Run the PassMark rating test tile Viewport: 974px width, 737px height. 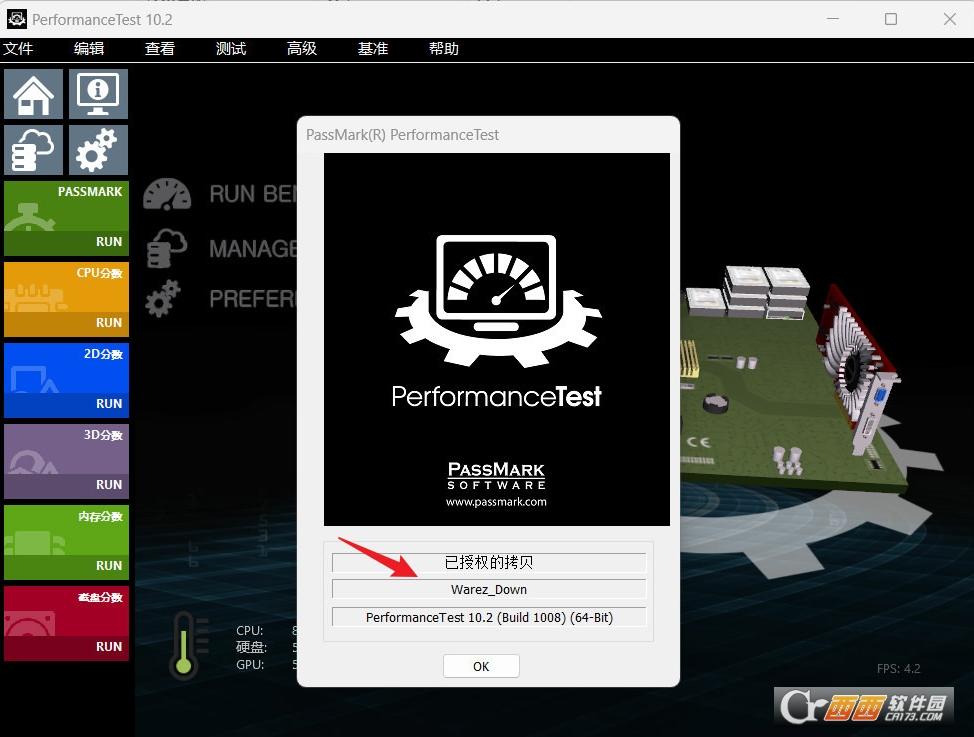pos(66,218)
